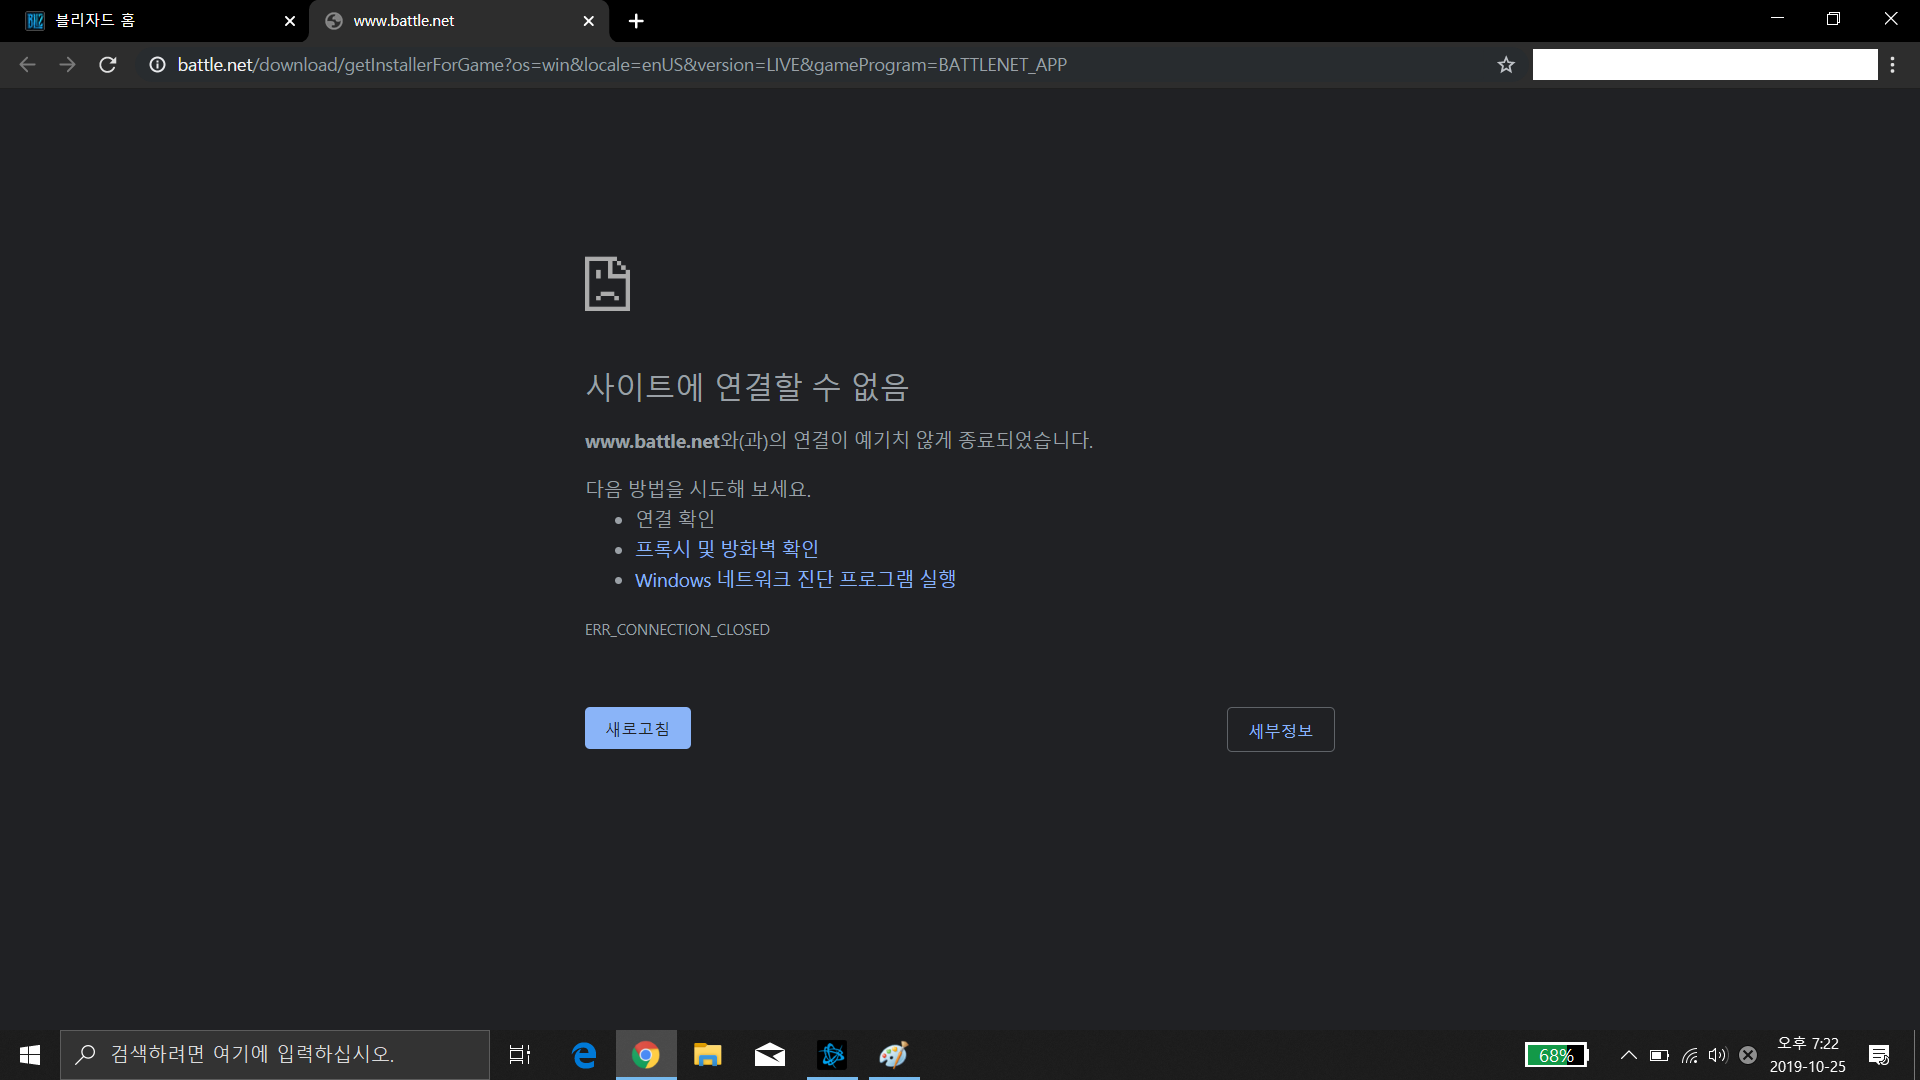The height and width of the screenshot is (1080, 1920).
Task: Go back with the back arrow
Action: 27,65
